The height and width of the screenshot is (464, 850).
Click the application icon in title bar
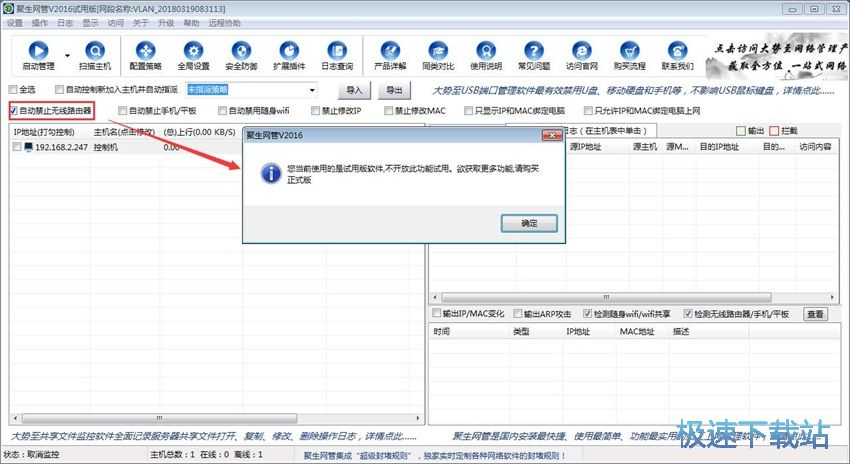pyautogui.click(x=8, y=9)
